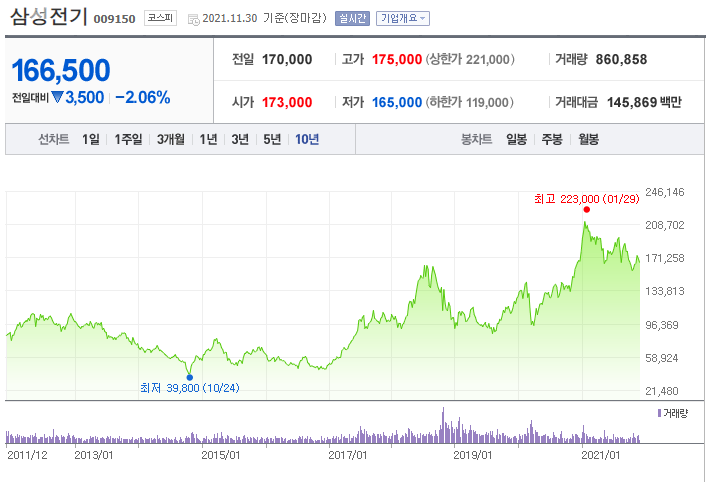The image size is (706, 482).
Task: Click the 거래대금 value 145,869 백만
Action: [644, 103]
